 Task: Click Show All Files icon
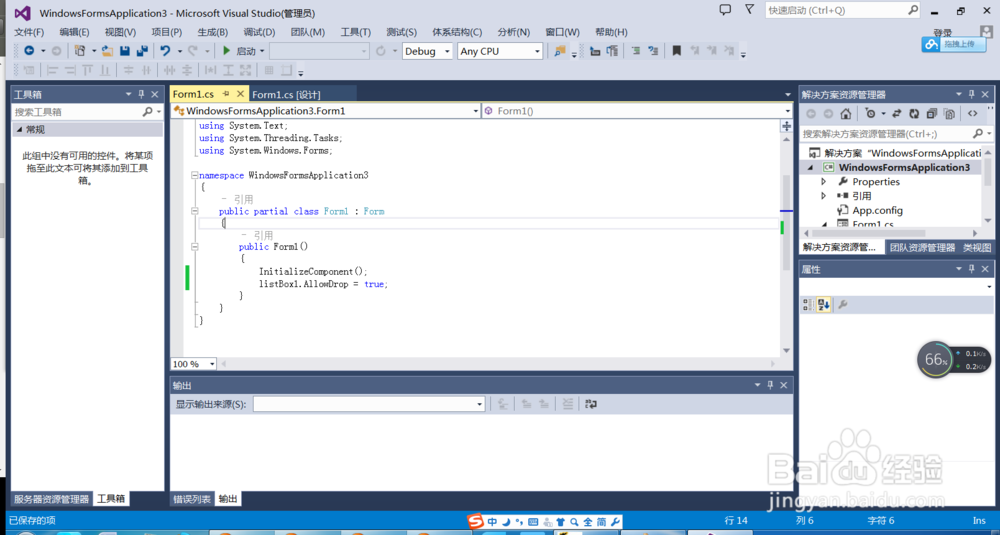coord(950,114)
